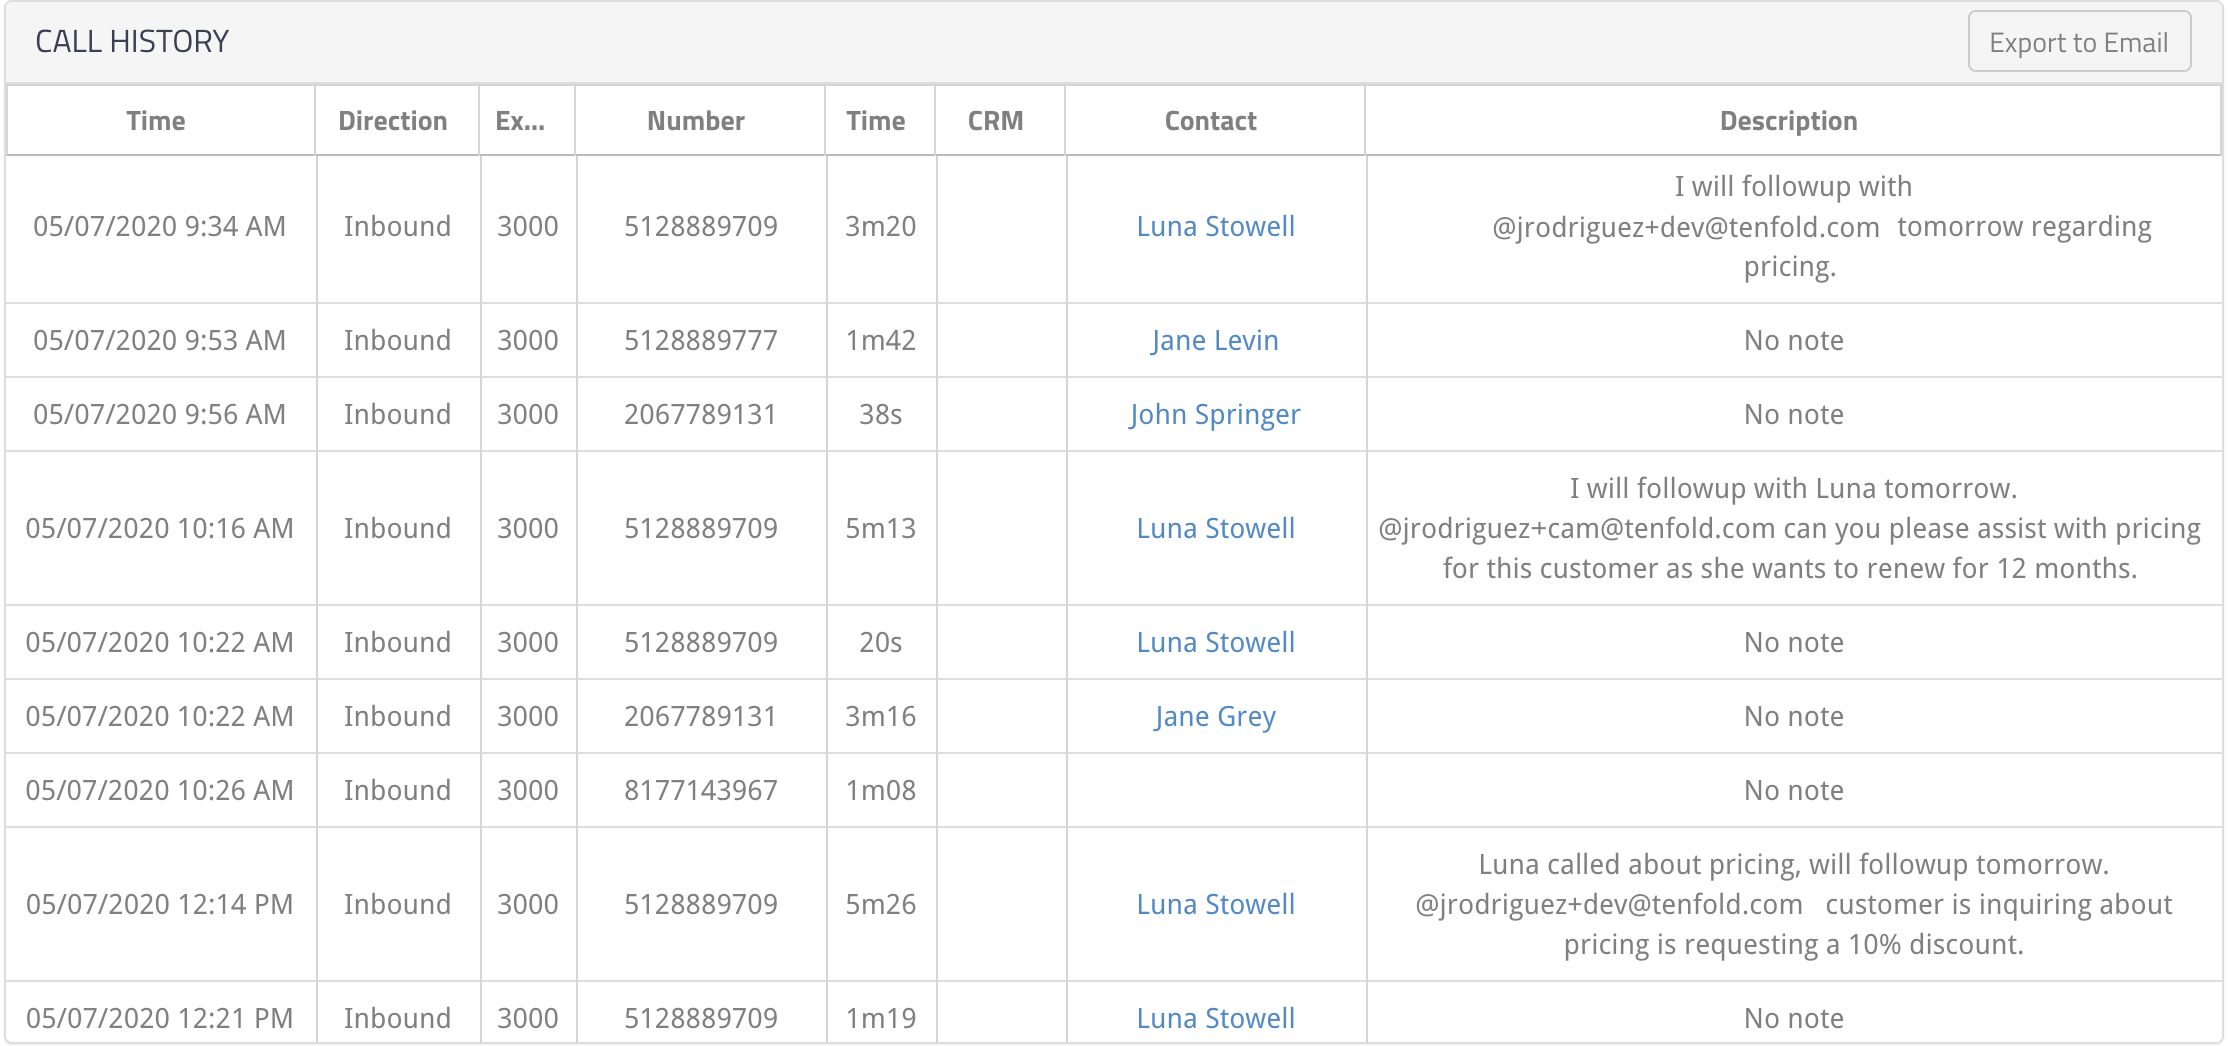Click the Description column header
The width and height of the screenshot is (2230, 1046).
(x=1789, y=121)
